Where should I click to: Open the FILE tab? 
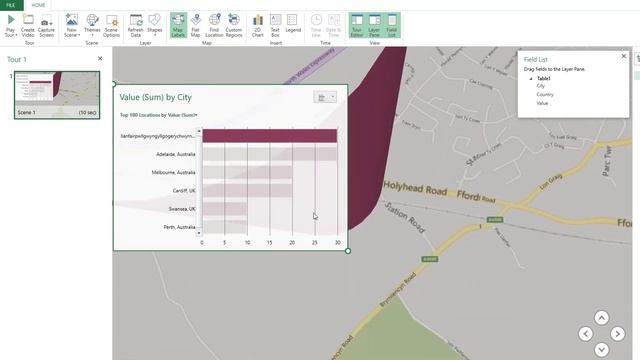point(11,5)
